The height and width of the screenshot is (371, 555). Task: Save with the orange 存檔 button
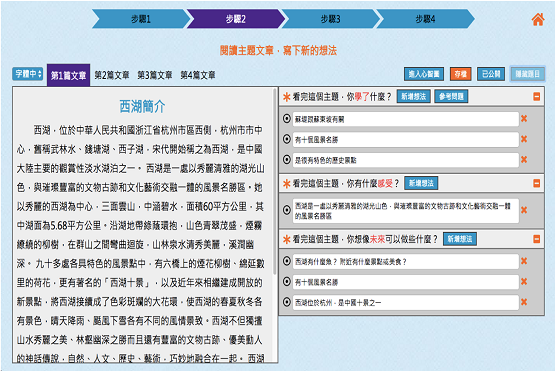pos(460,74)
